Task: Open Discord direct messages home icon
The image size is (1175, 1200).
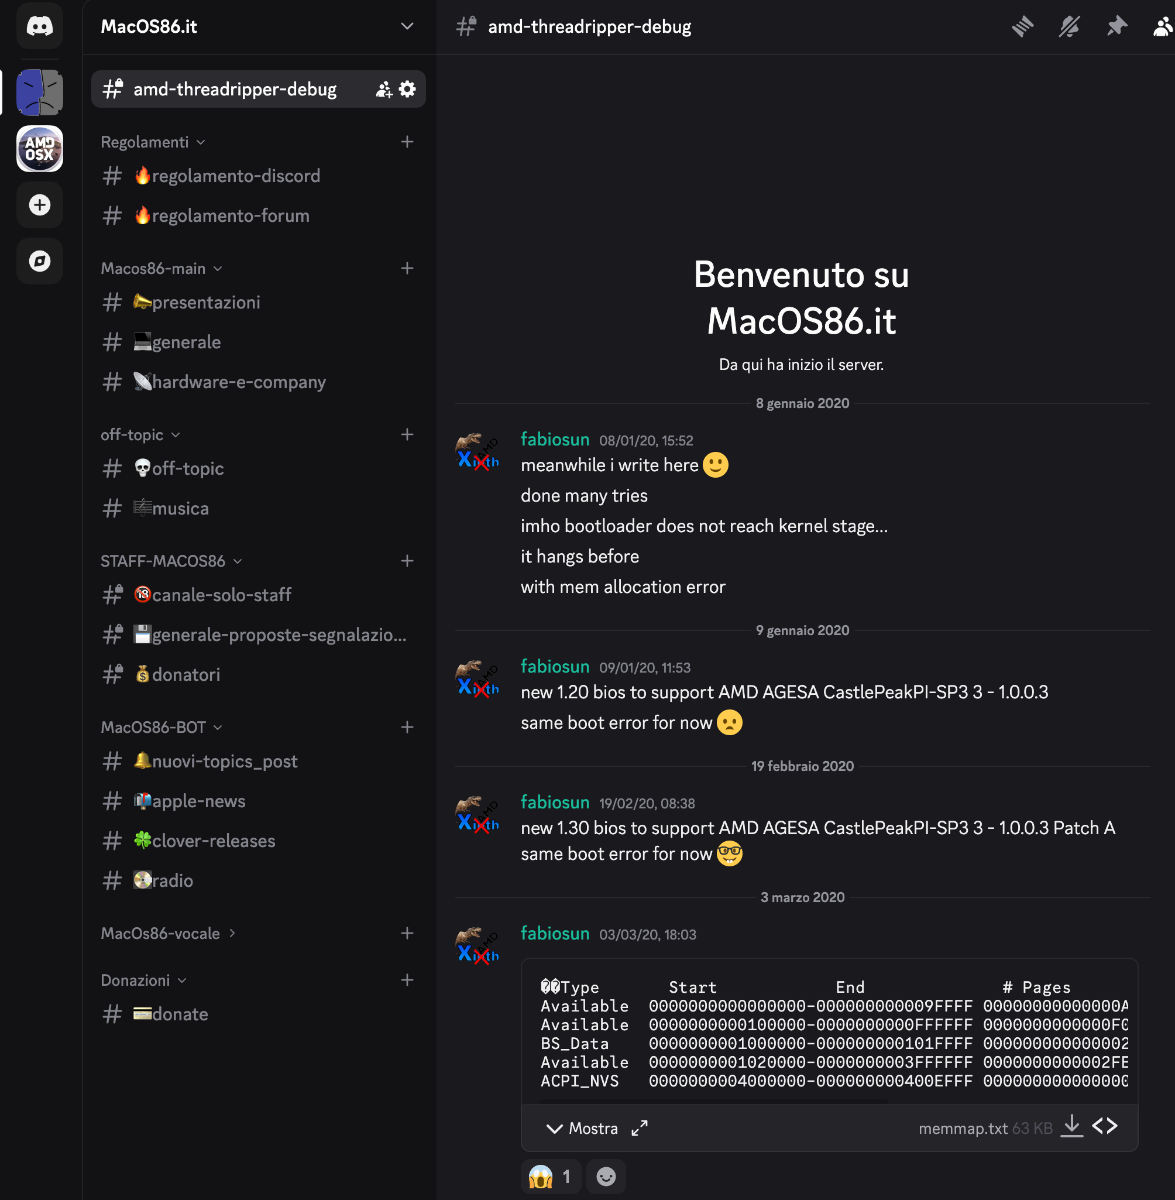Action: [40, 27]
